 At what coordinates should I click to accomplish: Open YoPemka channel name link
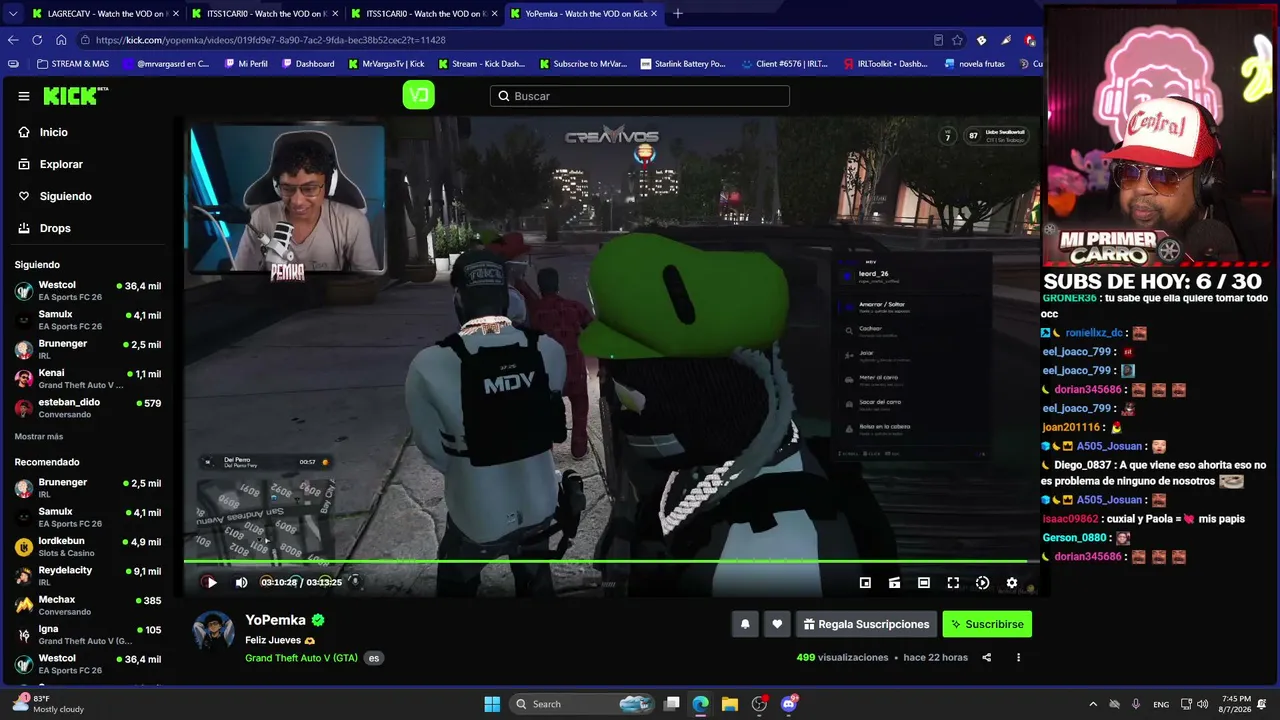[275, 620]
